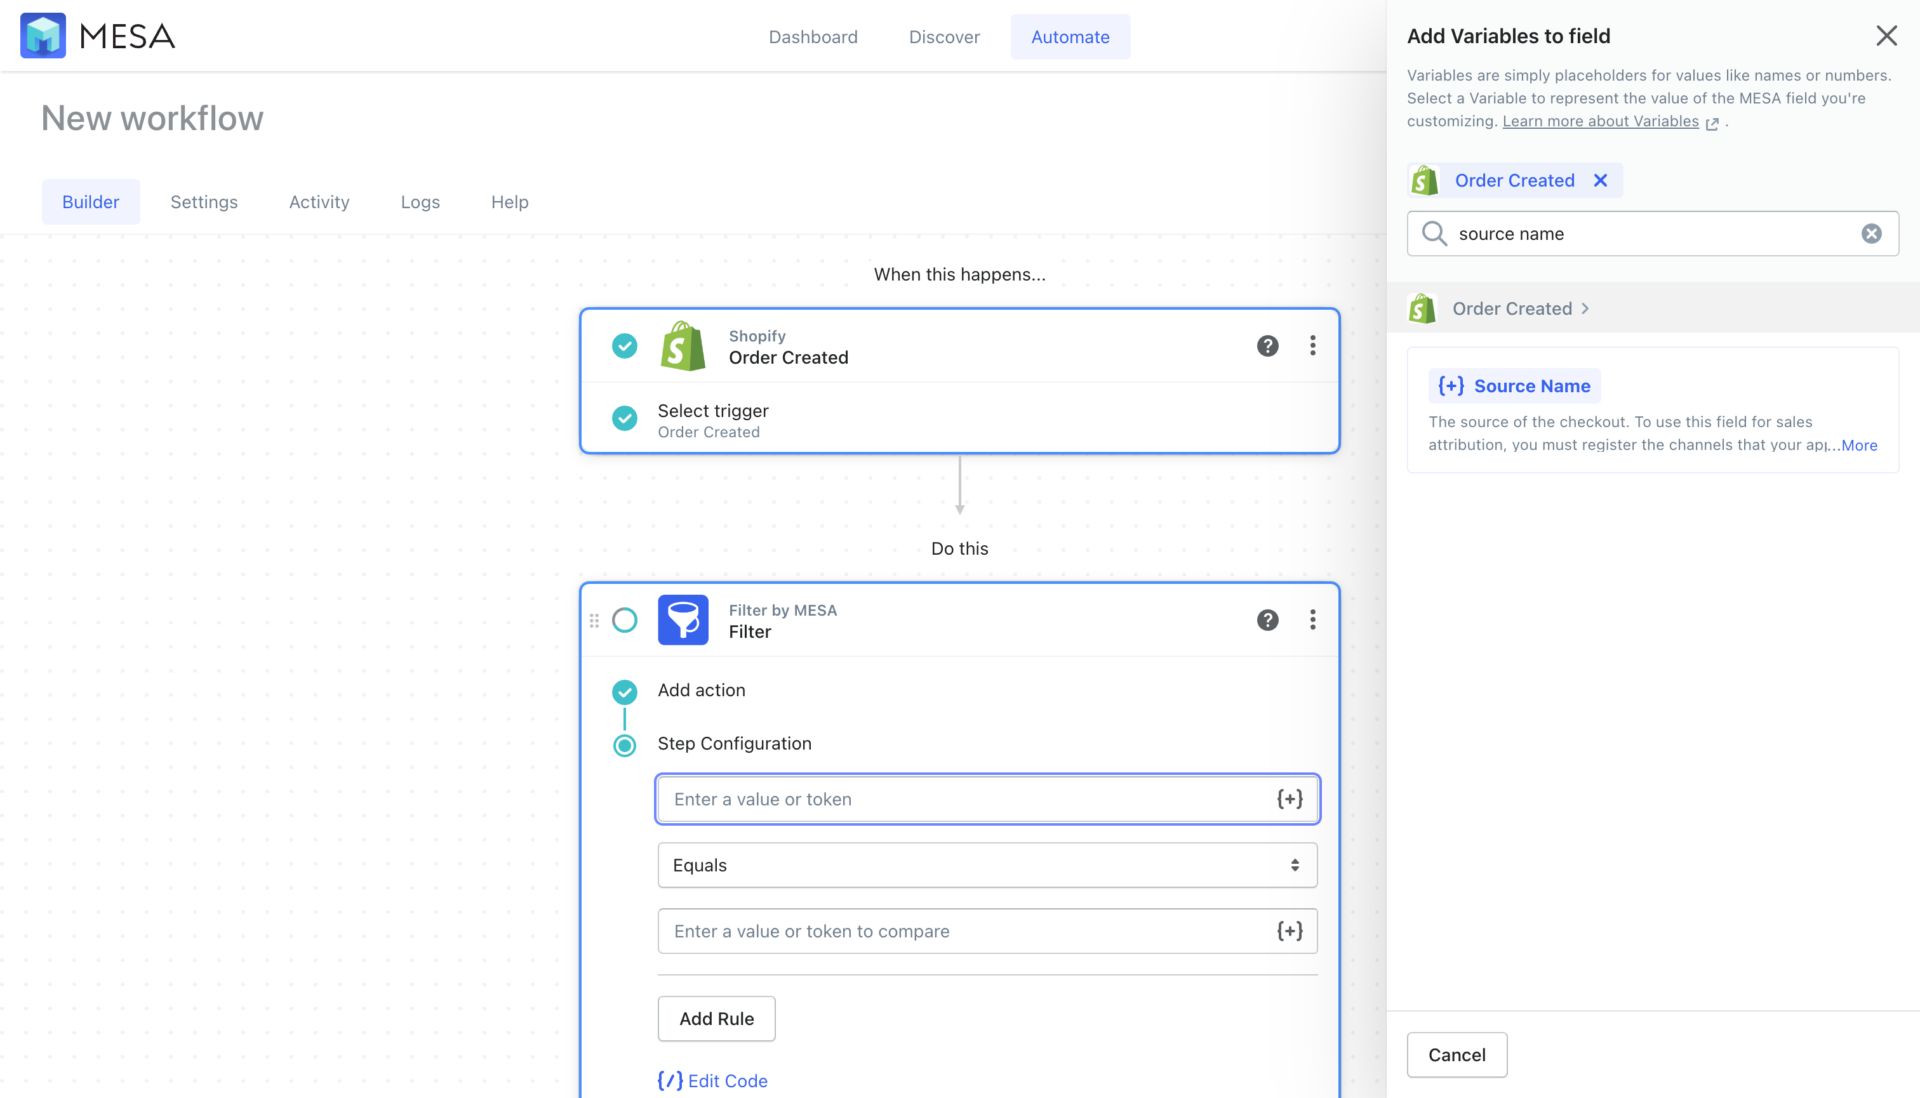Click the Filter by MESA funnel icon
Image resolution: width=1920 pixels, height=1098 pixels.
[x=683, y=620]
